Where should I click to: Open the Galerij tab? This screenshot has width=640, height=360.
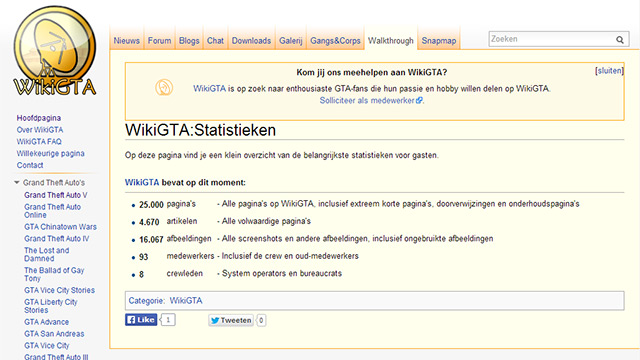click(x=291, y=41)
